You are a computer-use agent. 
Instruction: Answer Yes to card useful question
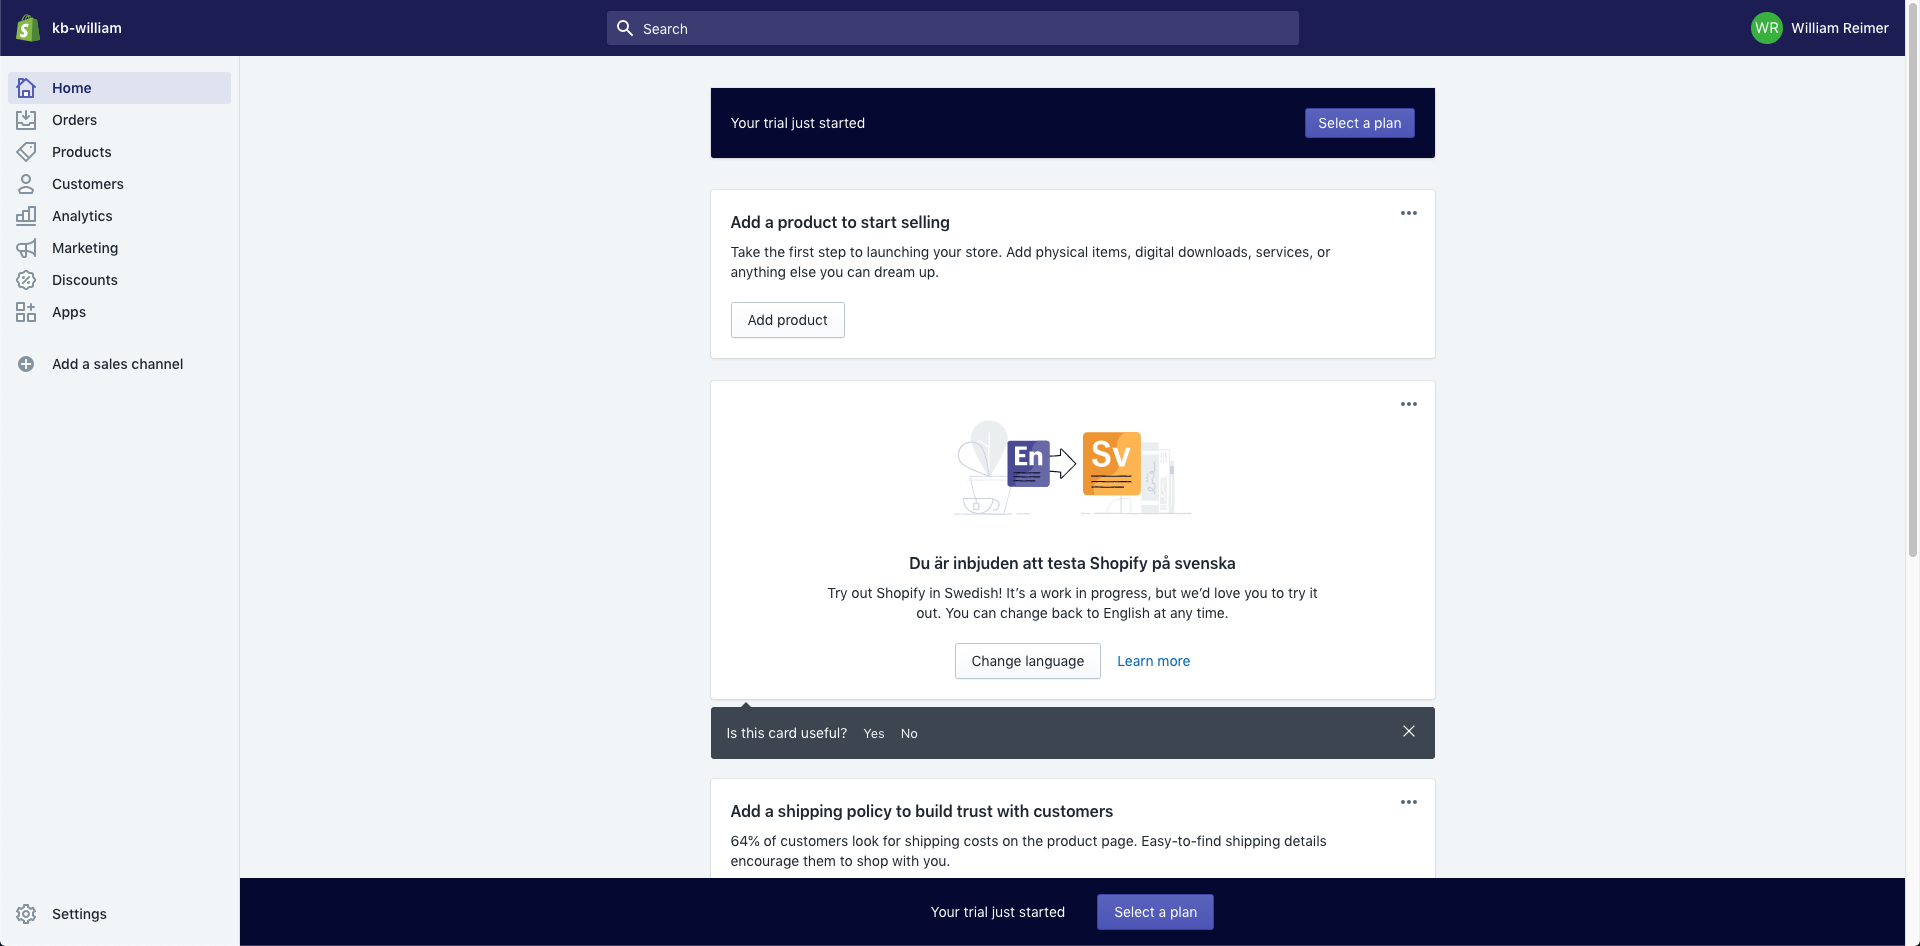click(874, 733)
